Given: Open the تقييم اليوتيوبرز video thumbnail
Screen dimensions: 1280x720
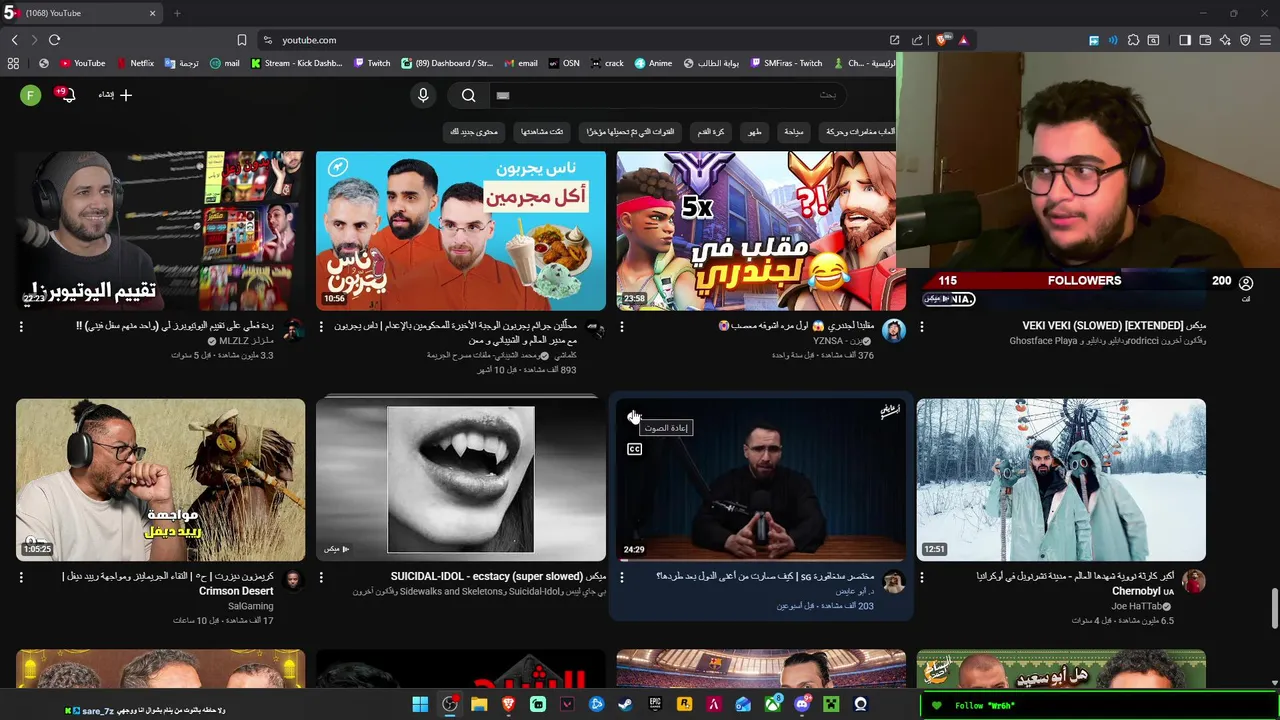Looking at the screenshot, I should pyautogui.click(x=161, y=230).
